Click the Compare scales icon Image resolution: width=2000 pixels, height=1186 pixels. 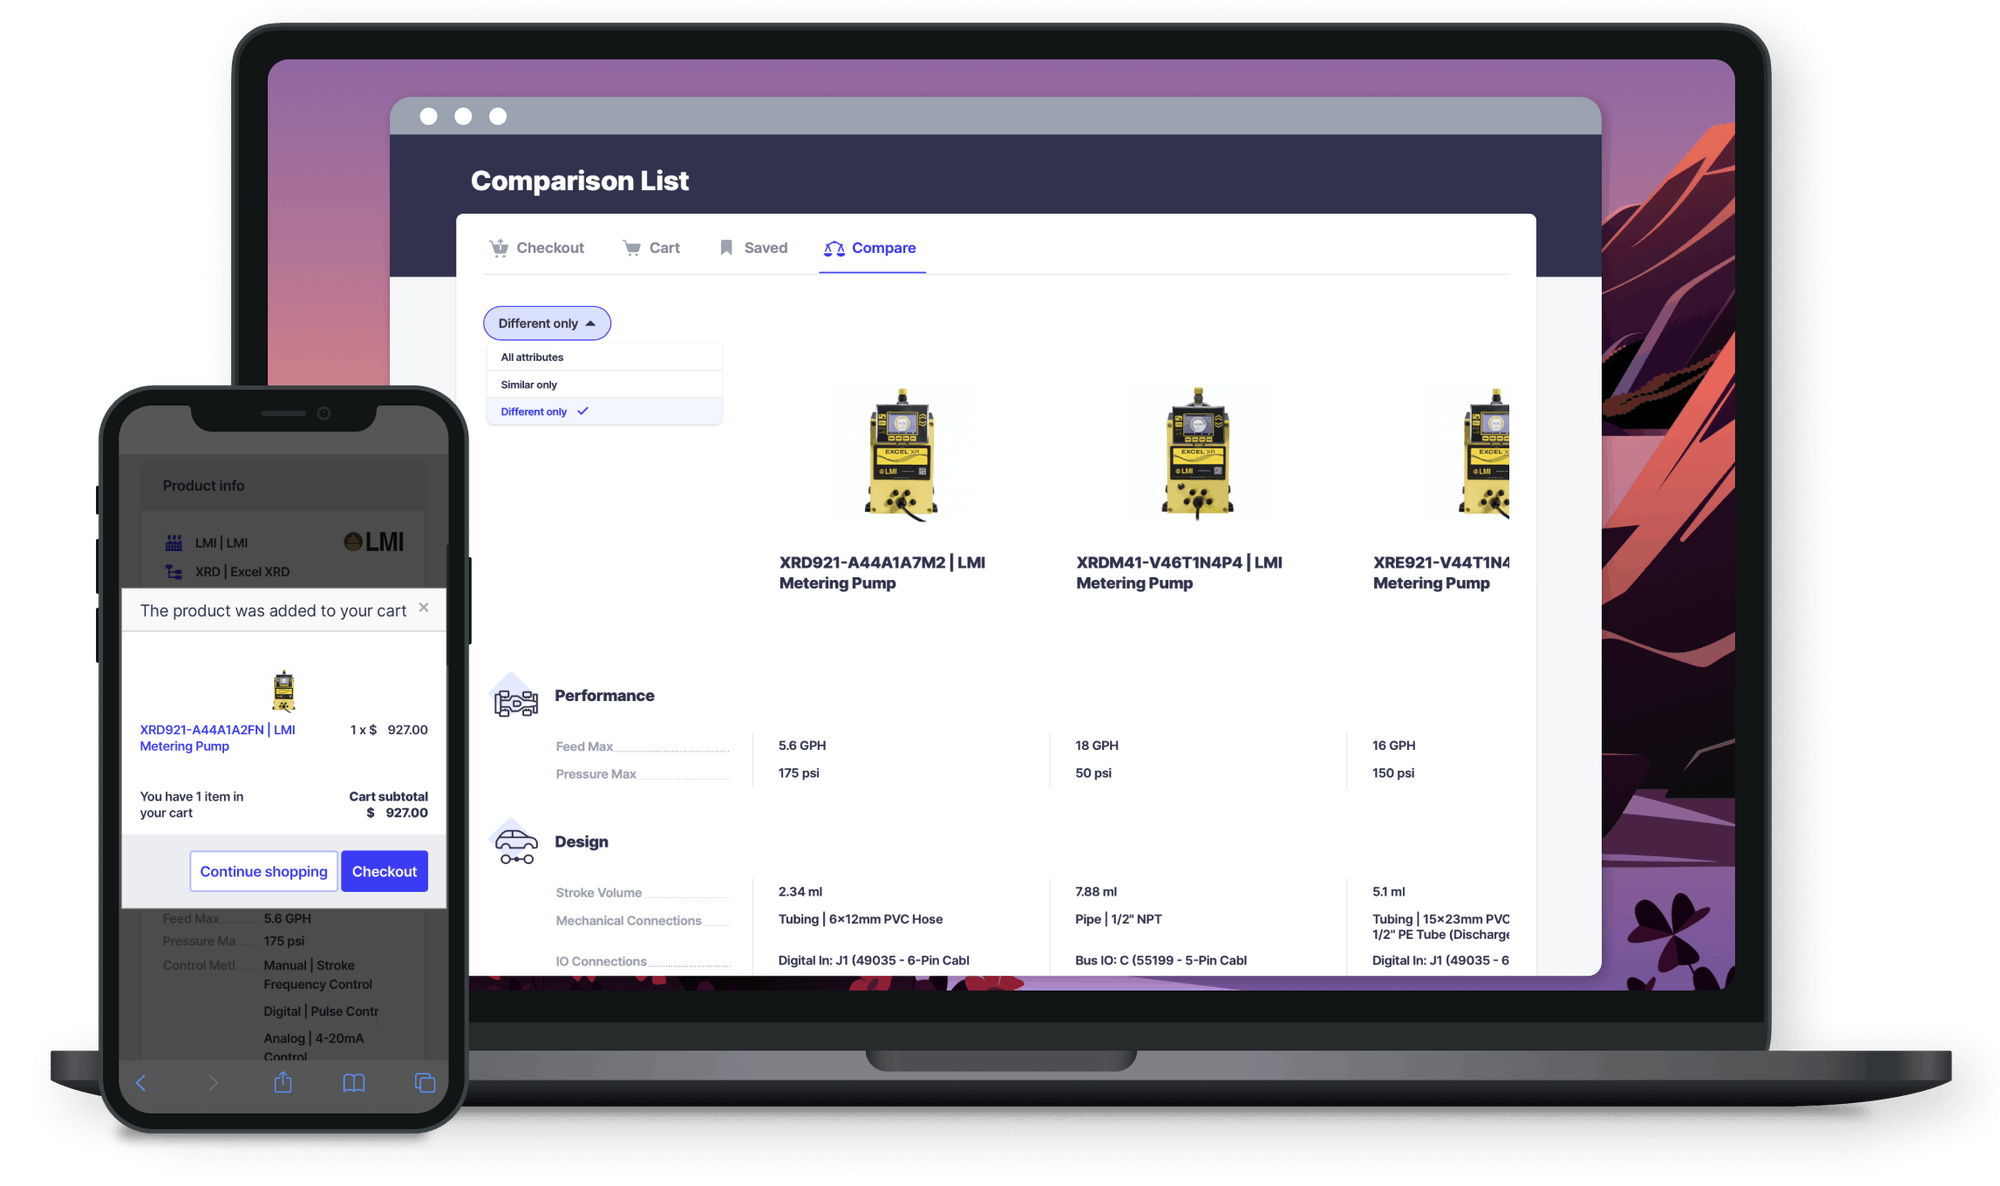pos(834,248)
